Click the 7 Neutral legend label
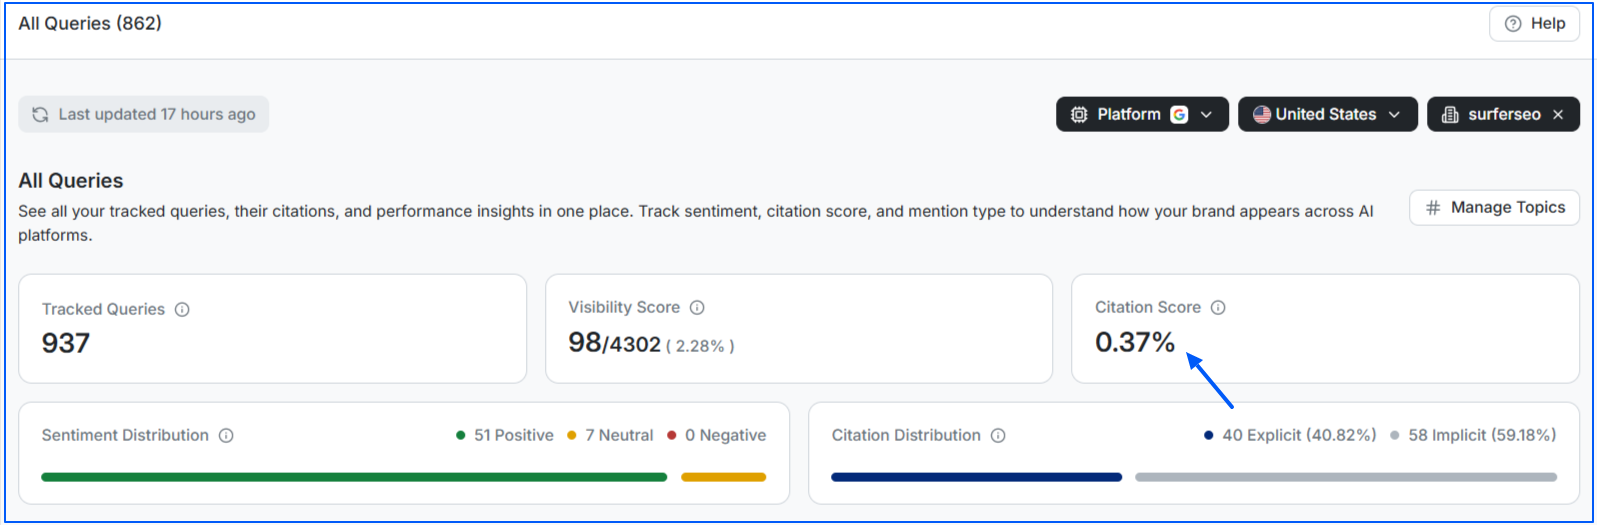 (x=619, y=435)
